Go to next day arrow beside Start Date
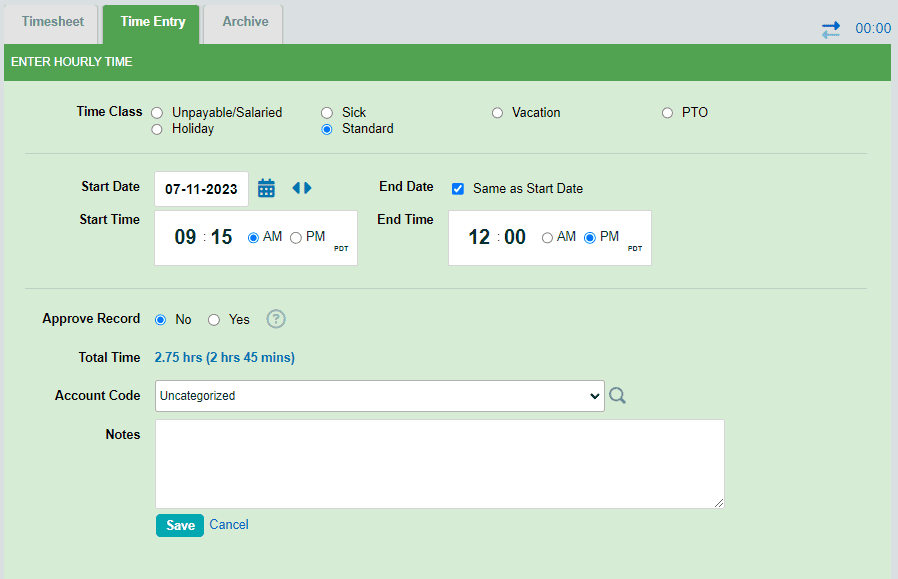The image size is (898, 579). pyautogui.click(x=308, y=188)
